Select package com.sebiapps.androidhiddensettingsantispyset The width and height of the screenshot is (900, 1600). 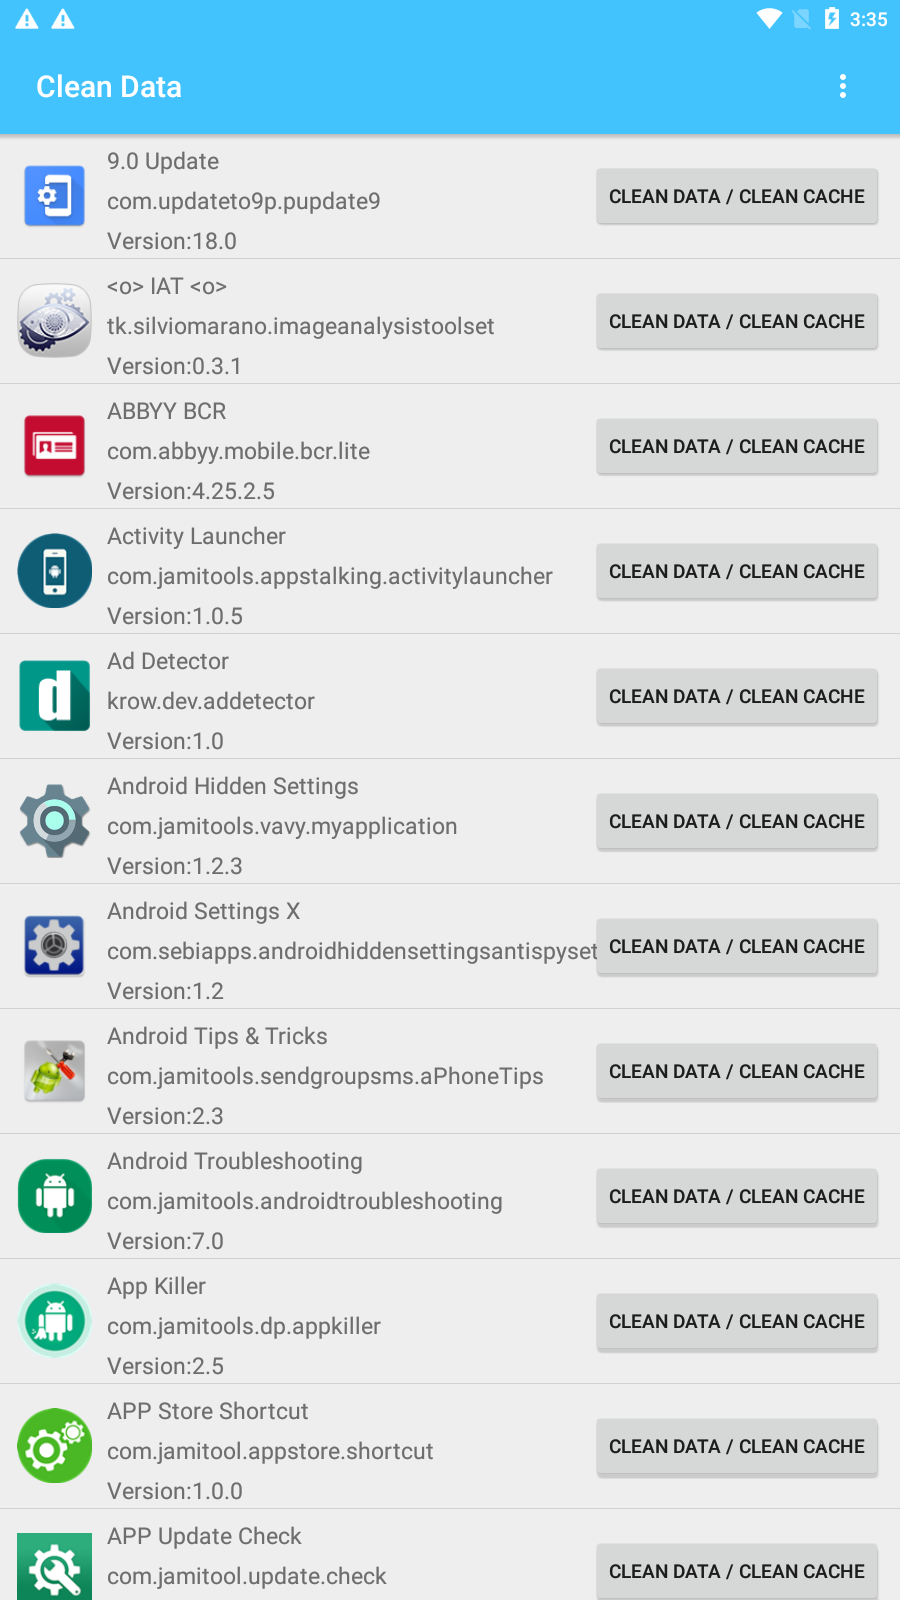pyautogui.click(x=352, y=951)
